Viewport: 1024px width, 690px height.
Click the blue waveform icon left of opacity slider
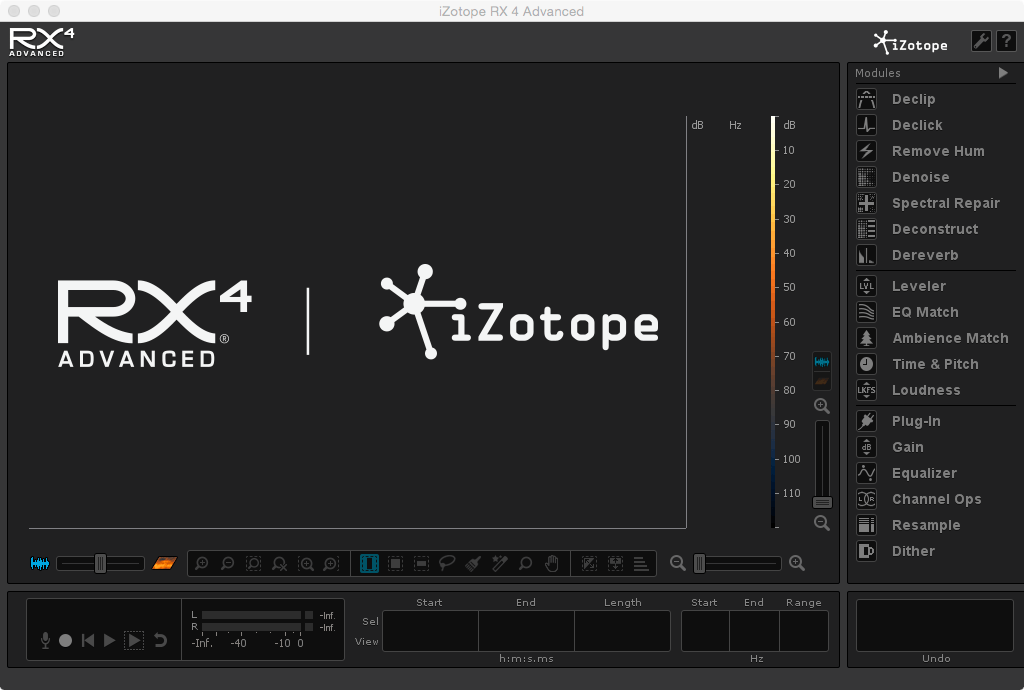point(40,563)
